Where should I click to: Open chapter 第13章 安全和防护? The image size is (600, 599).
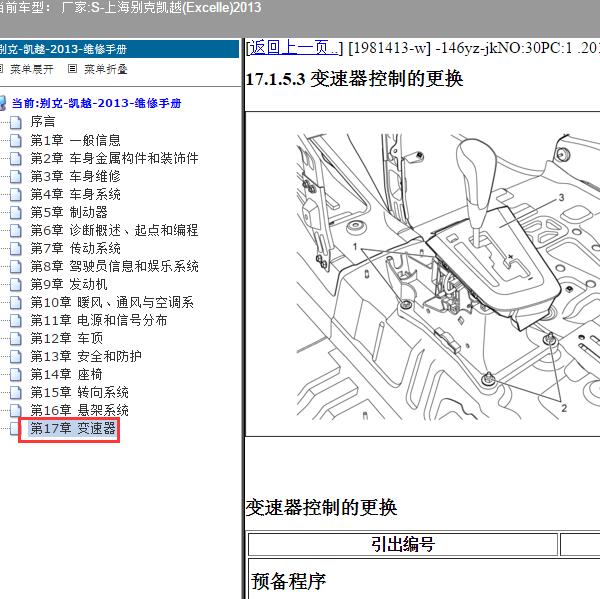(86, 356)
